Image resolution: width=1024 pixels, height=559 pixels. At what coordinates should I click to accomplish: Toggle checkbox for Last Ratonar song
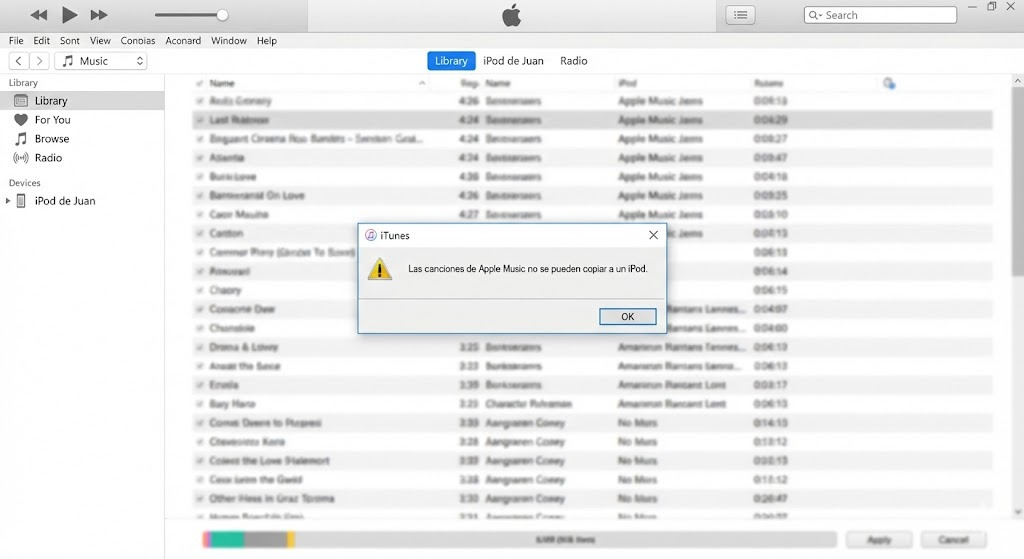(x=199, y=120)
